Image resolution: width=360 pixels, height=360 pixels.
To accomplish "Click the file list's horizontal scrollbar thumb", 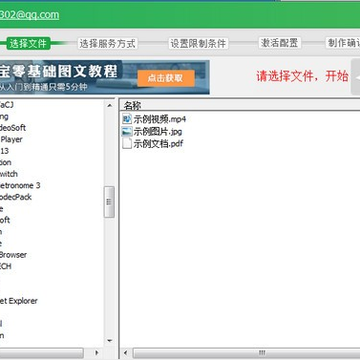I will (246, 352).
